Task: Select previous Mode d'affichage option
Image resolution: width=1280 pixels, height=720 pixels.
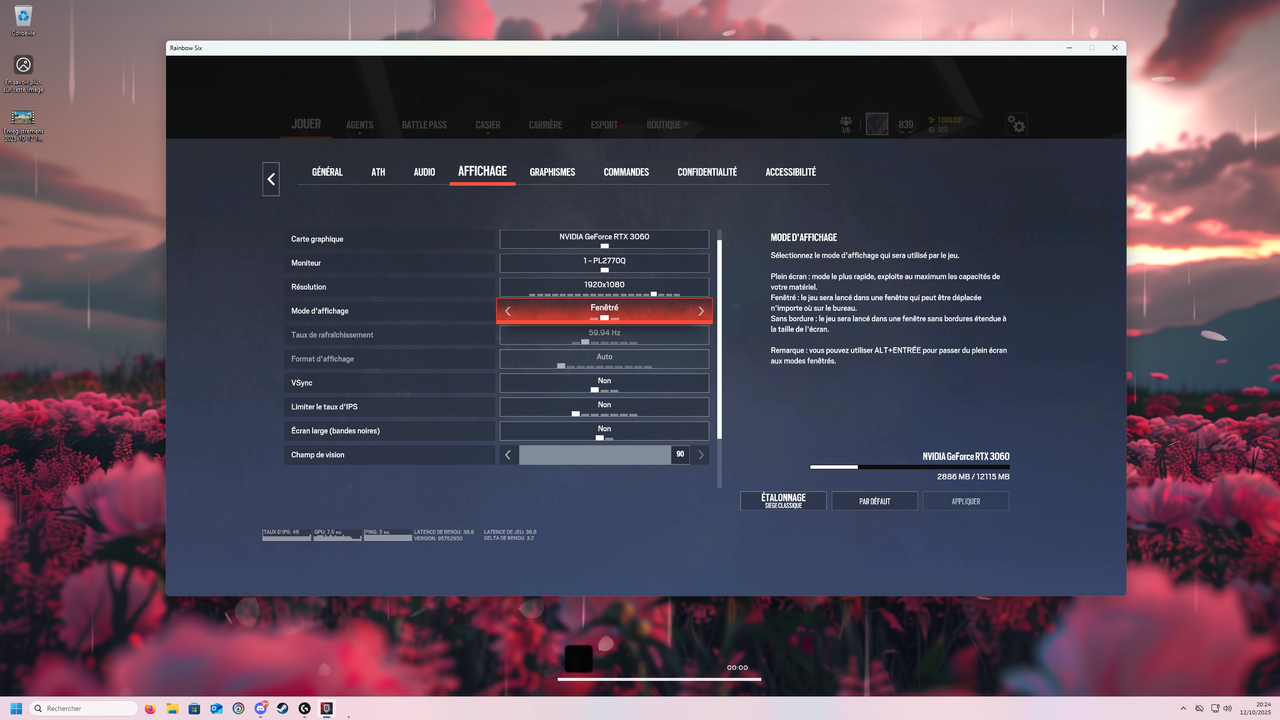Action: tap(508, 311)
